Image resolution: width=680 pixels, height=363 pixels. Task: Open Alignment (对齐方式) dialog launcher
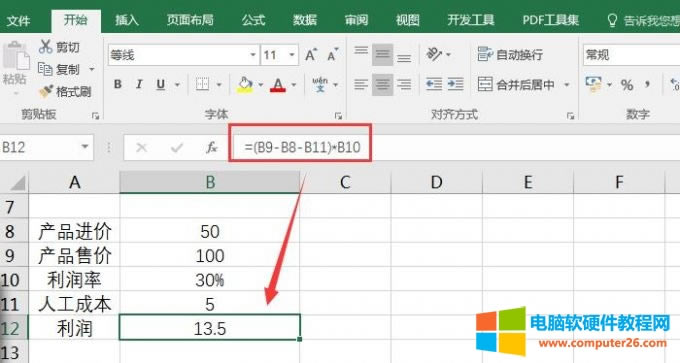pos(570,116)
